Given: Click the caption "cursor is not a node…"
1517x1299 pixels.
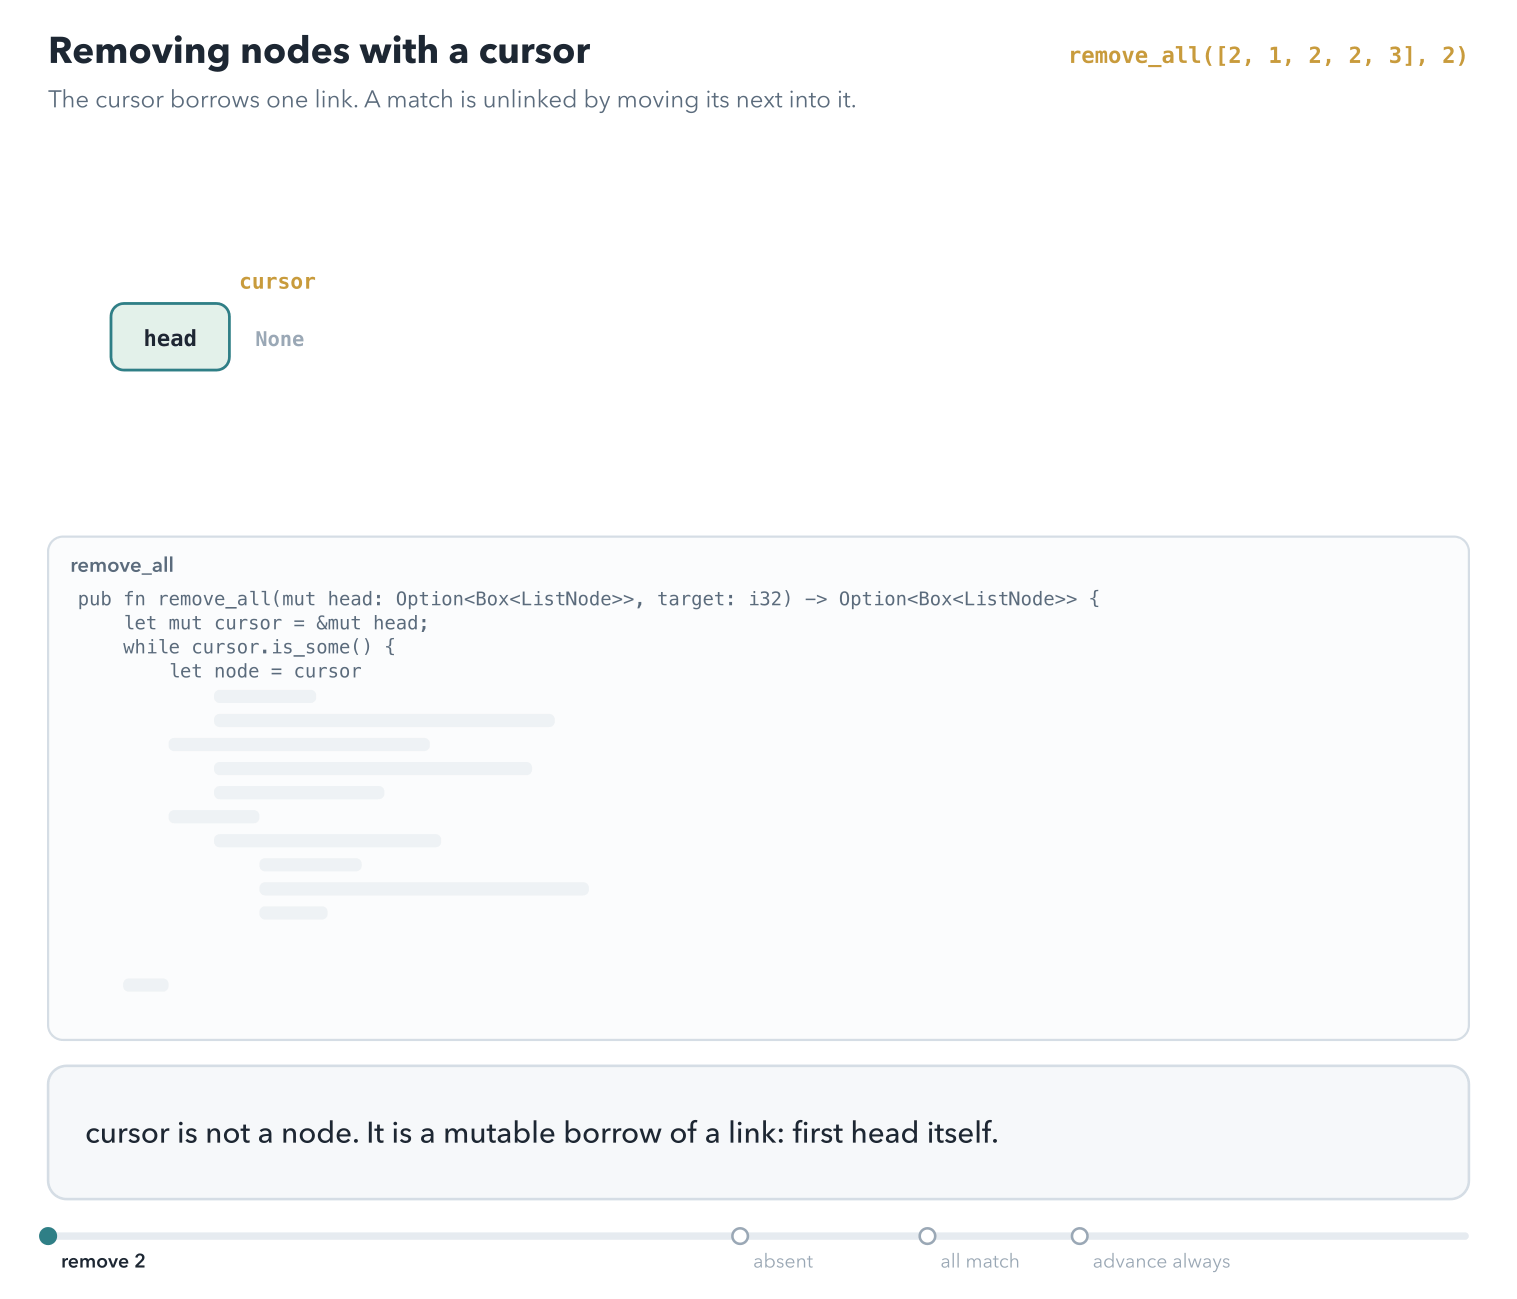Looking at the screenshot, I should (542, 1133).
